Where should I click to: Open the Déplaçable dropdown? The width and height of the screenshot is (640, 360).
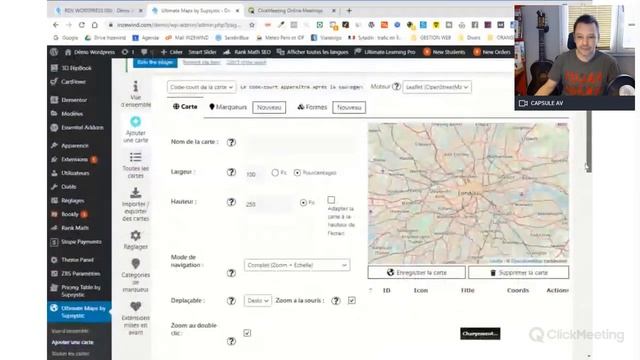click(x=258, y=300)
